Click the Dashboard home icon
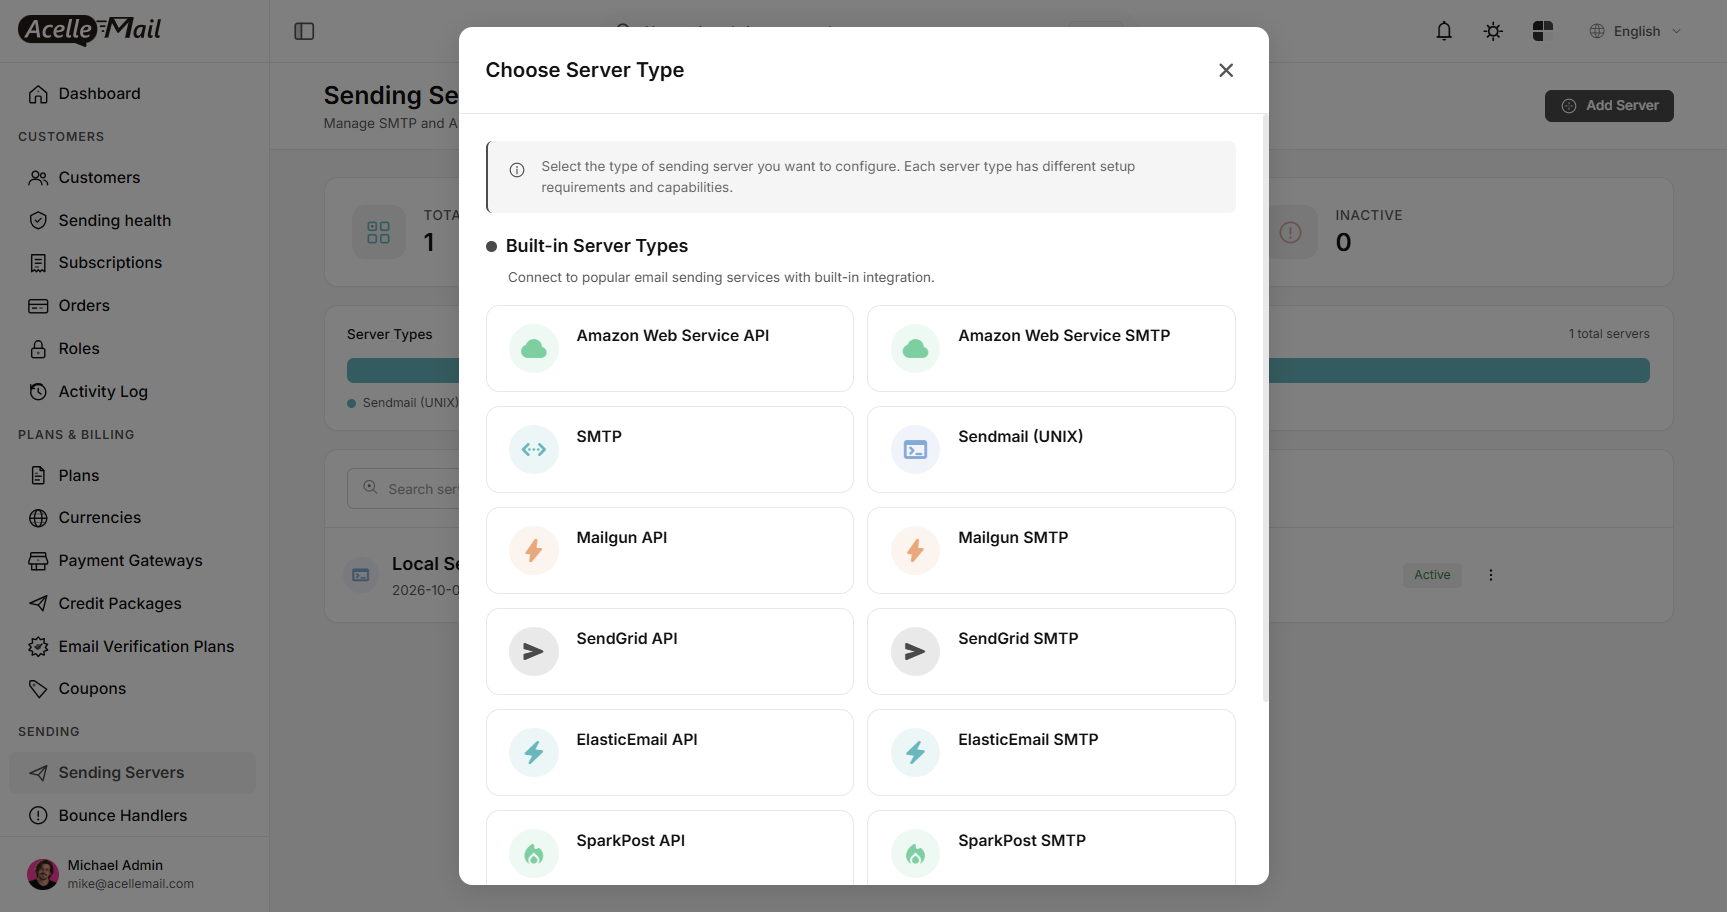Viewport: 1727px width, 912px height. 38,94
